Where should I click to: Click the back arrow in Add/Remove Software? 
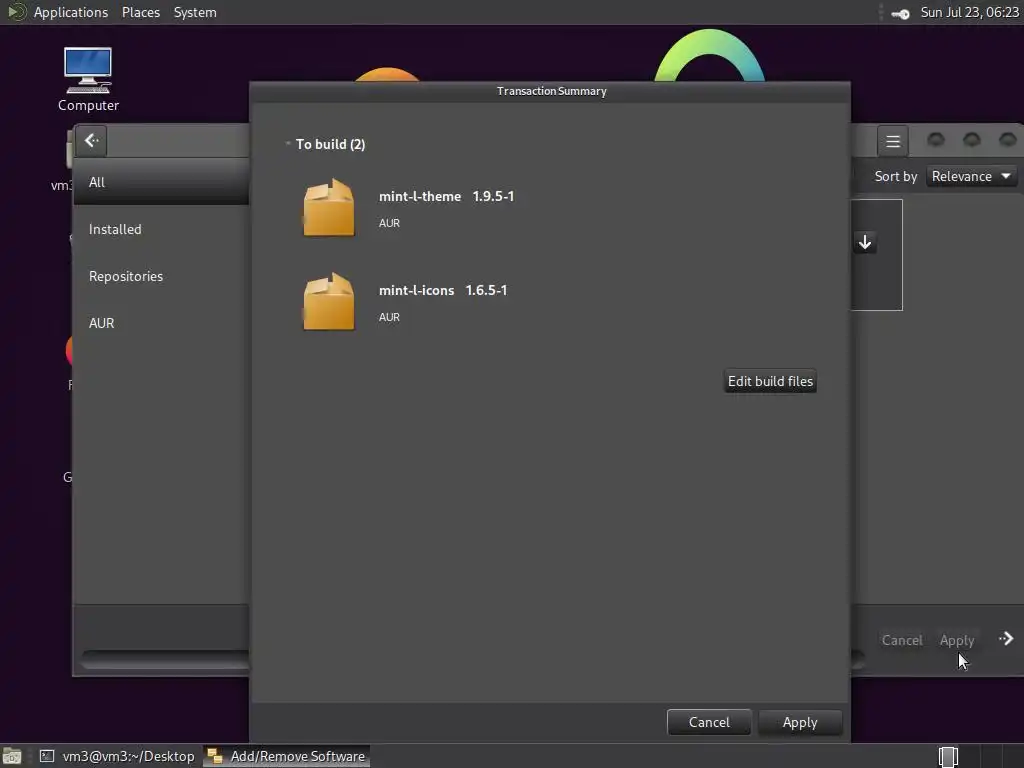(91, 140)
